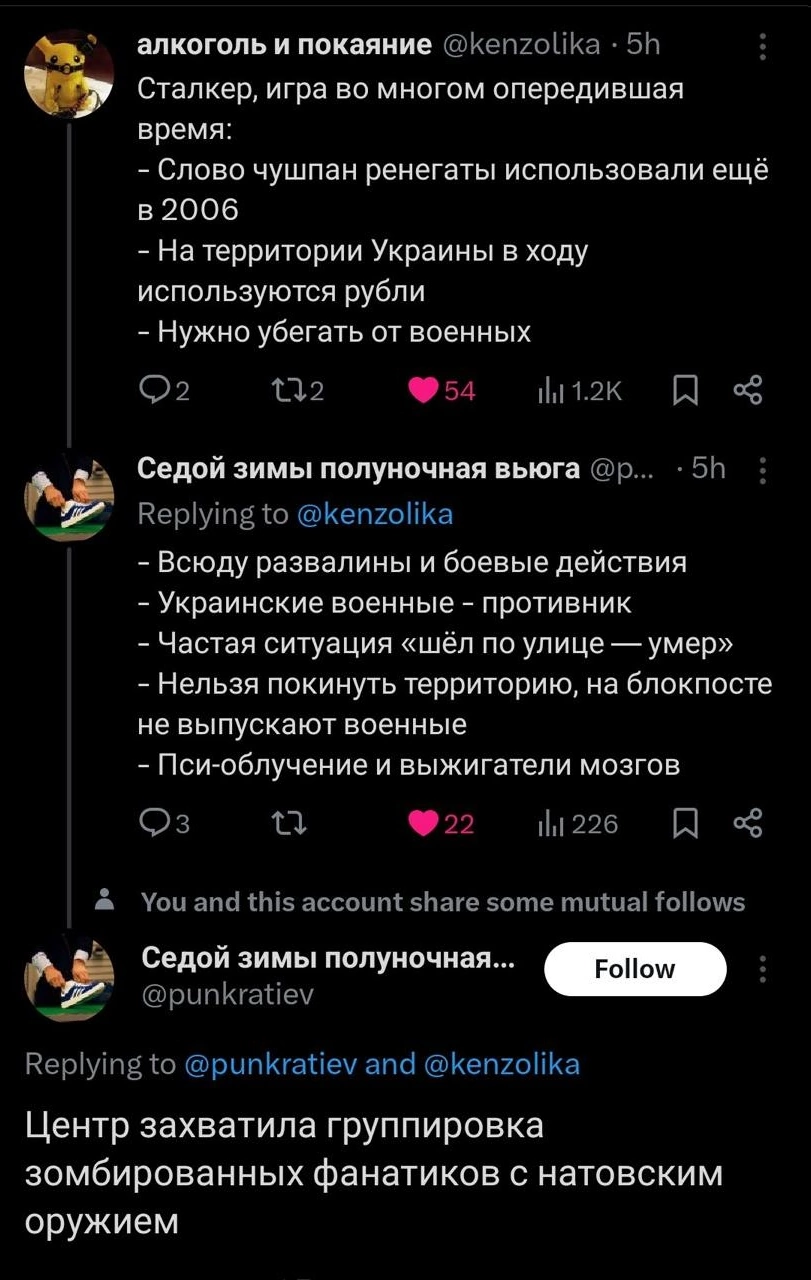Like the tweet with 22 likes

tap(425, 824)
